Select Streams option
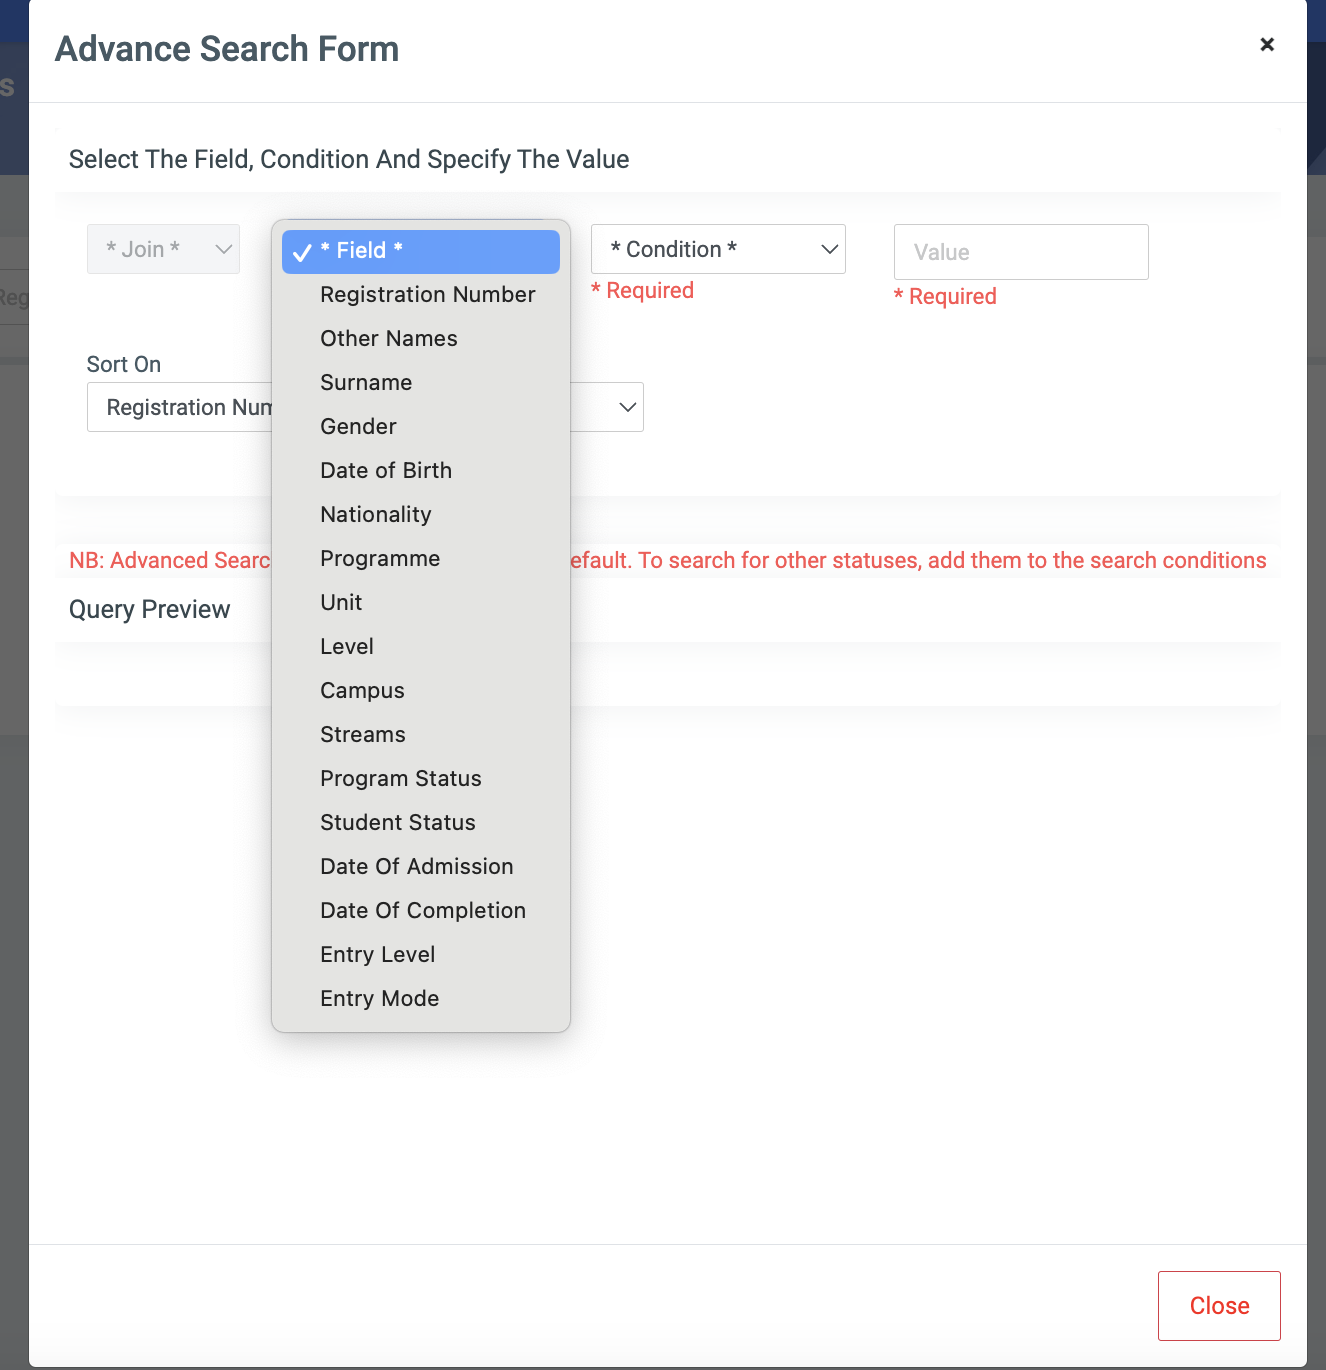1326x1370 pixels. (421, 735)
